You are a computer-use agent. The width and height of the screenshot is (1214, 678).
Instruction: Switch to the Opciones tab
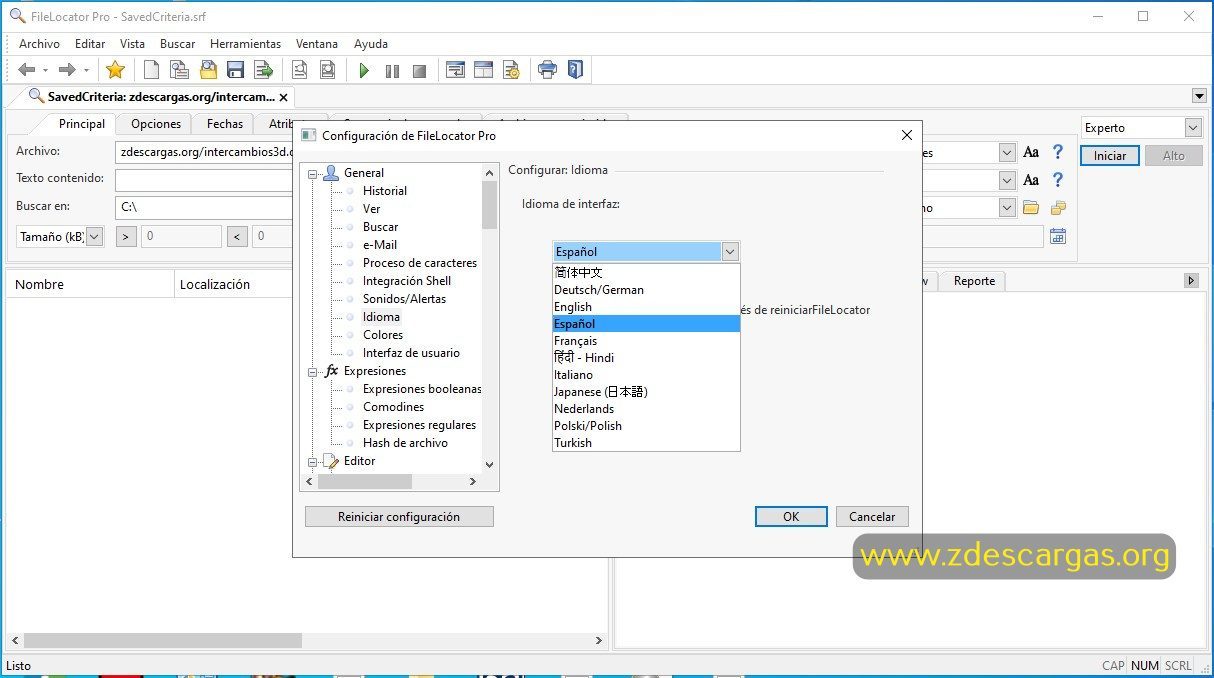(x=156, y=124)
